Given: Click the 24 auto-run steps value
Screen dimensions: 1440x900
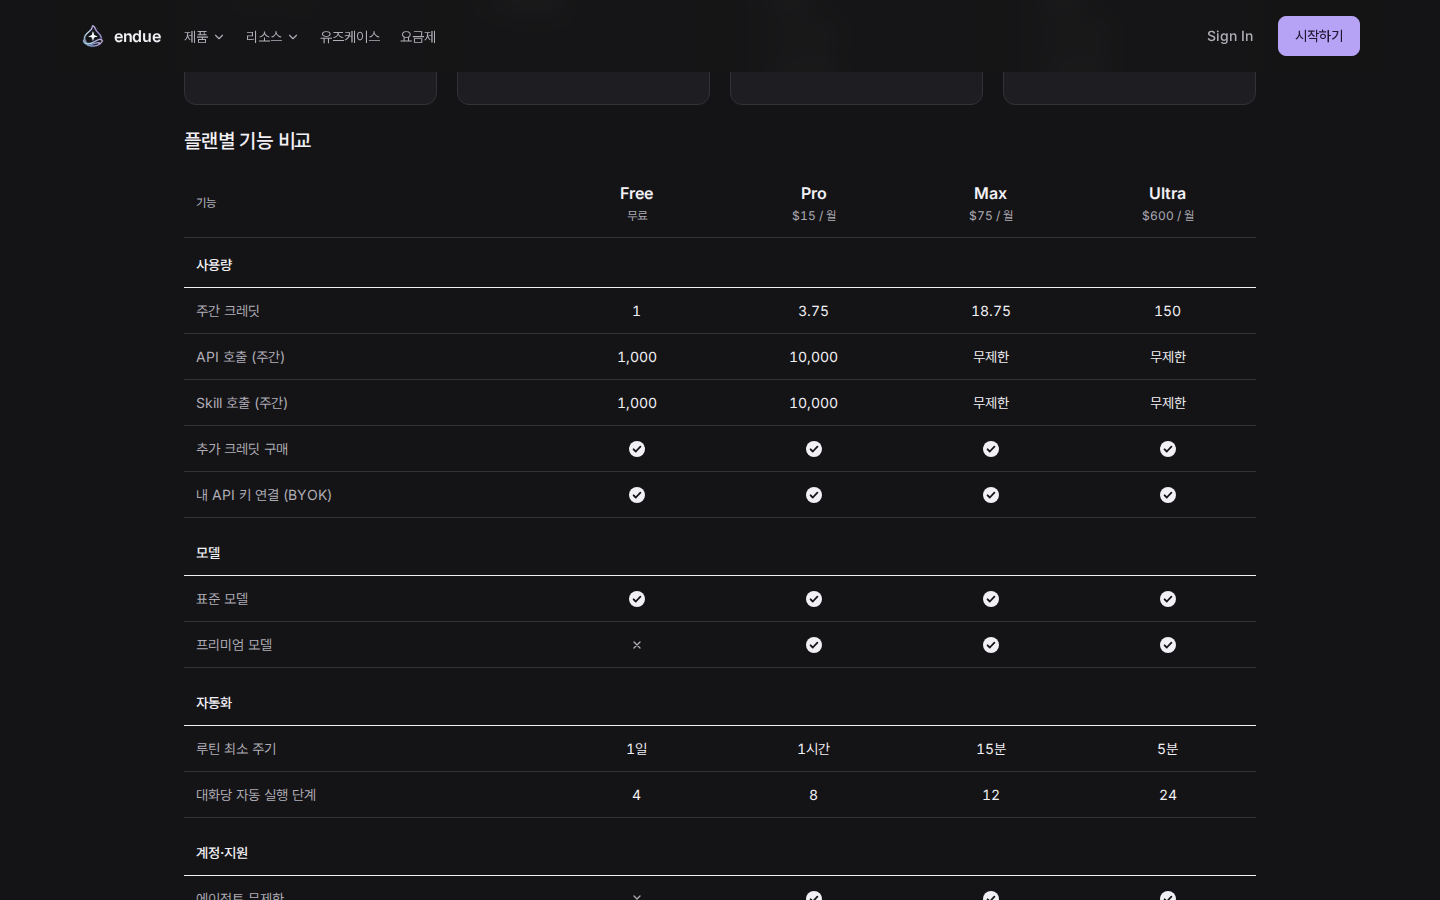Looking at the screenshot, I should pos(1168,795).
